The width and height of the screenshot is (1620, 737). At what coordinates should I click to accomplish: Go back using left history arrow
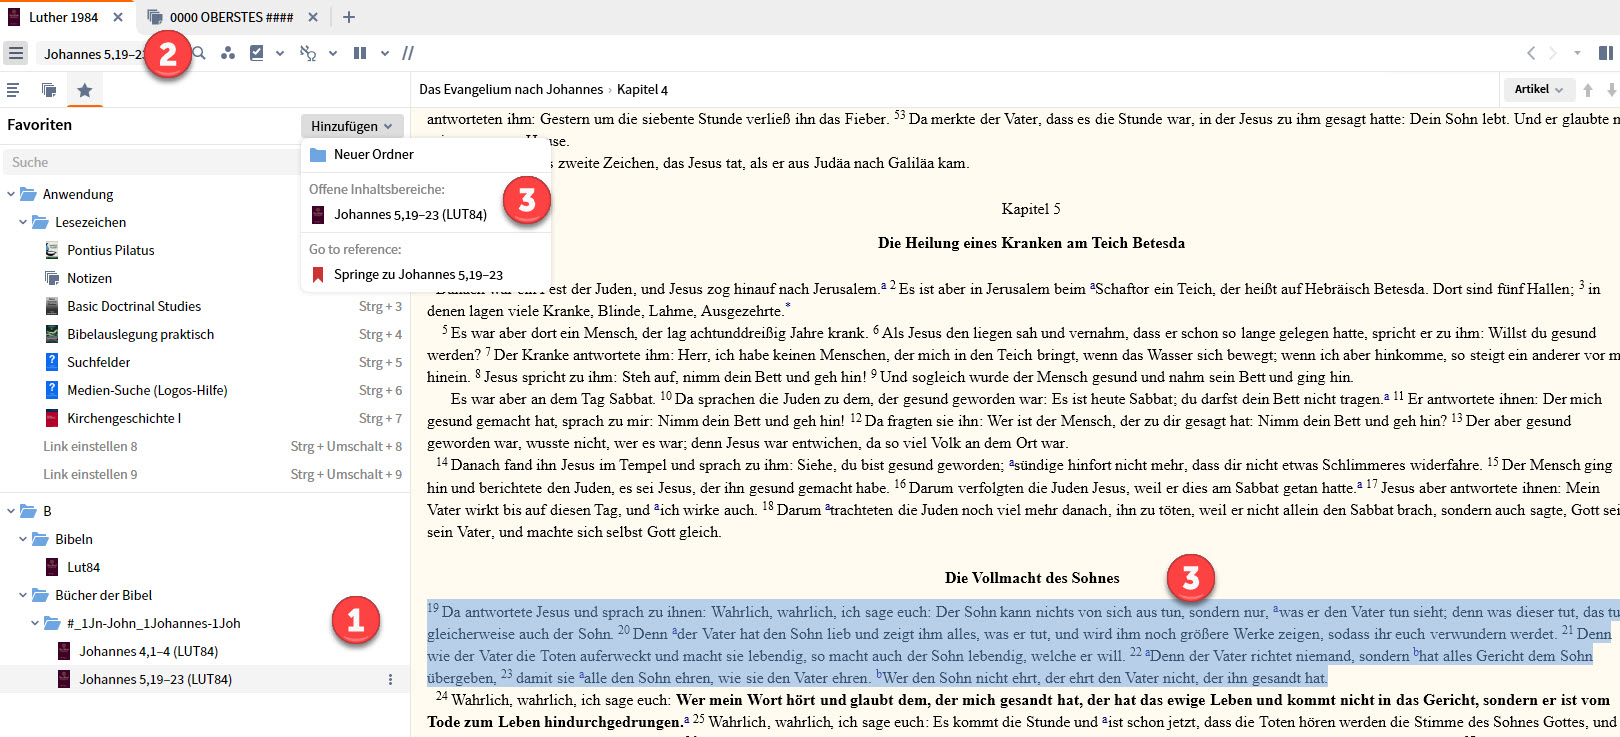point(1531,53)
